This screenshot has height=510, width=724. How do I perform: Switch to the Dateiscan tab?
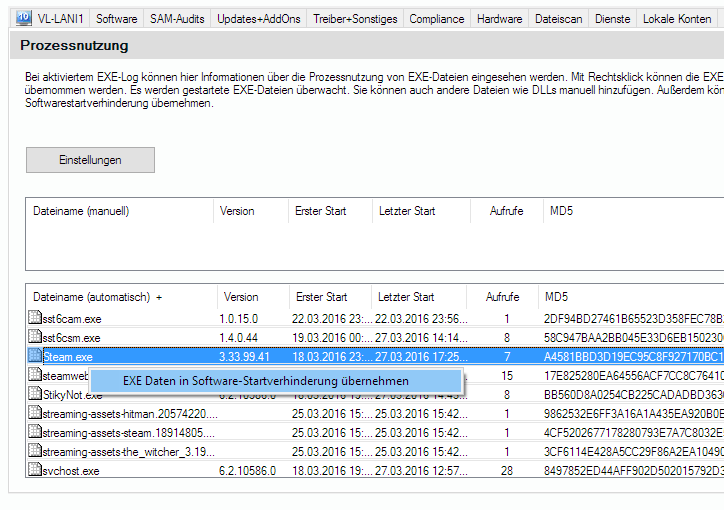[559, 18]
